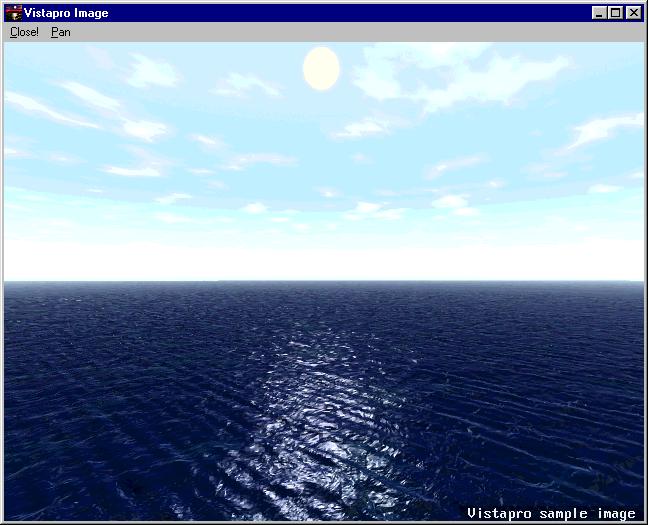Minimize the Vistapro Image window
Viewport: 648px width, 525px height.
[x=599, y=13]
